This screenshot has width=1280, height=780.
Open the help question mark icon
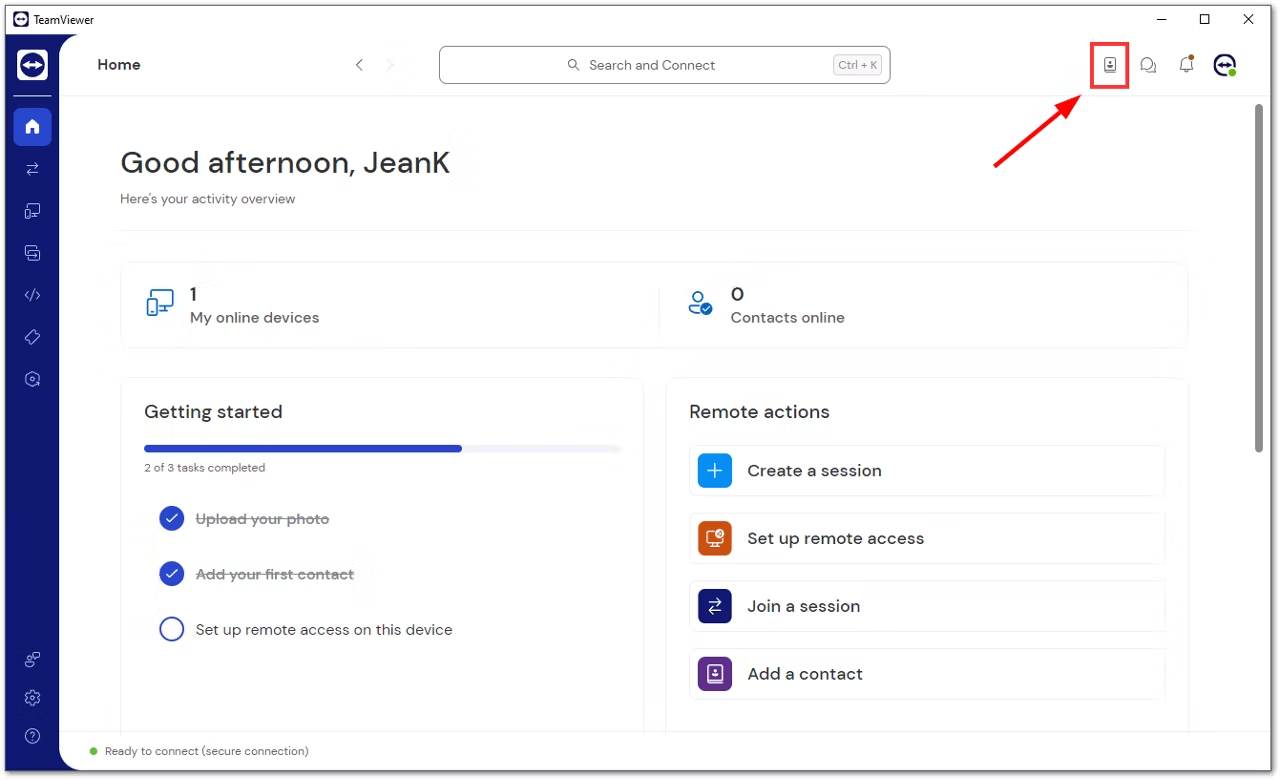click(32, 736)
